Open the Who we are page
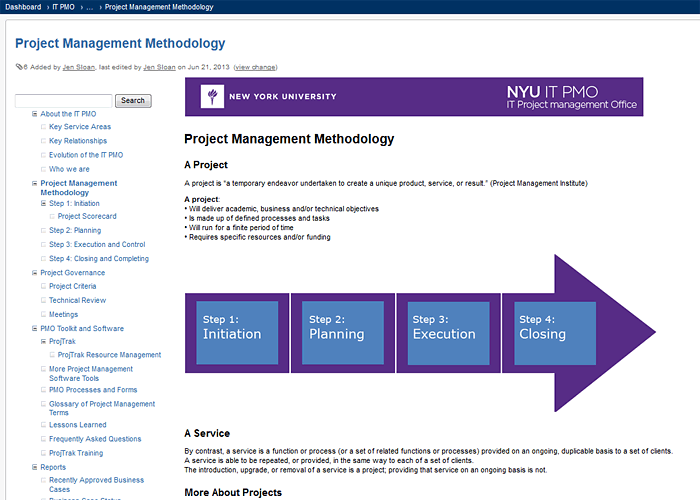 69,169
